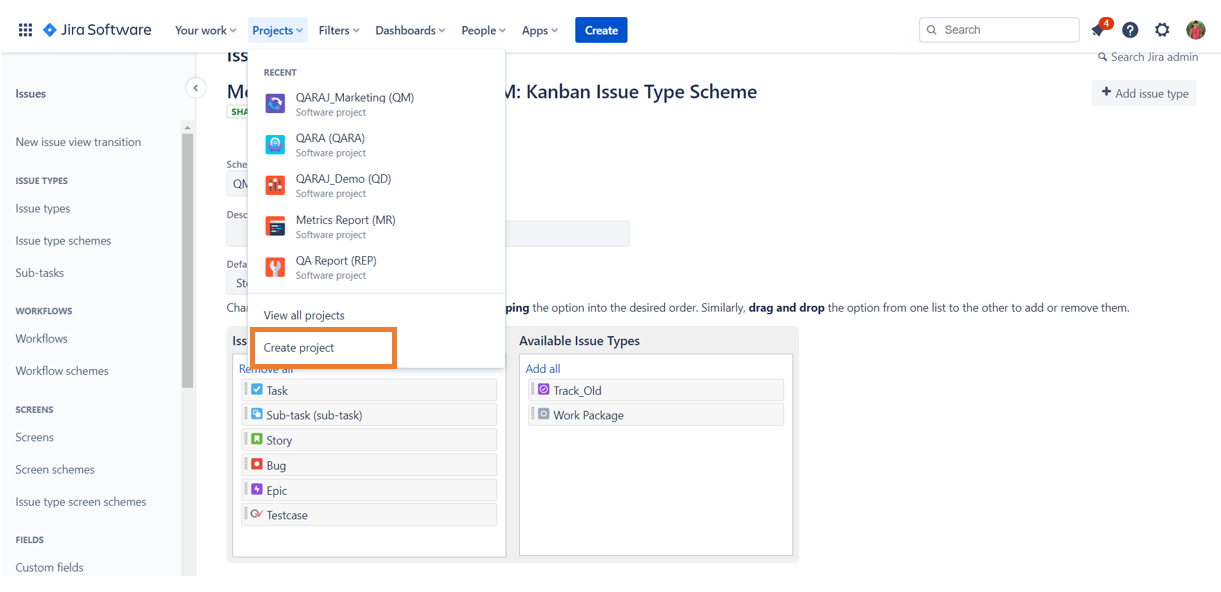
Task: Click inside the top Search field
Action: [x=999, y=30]
